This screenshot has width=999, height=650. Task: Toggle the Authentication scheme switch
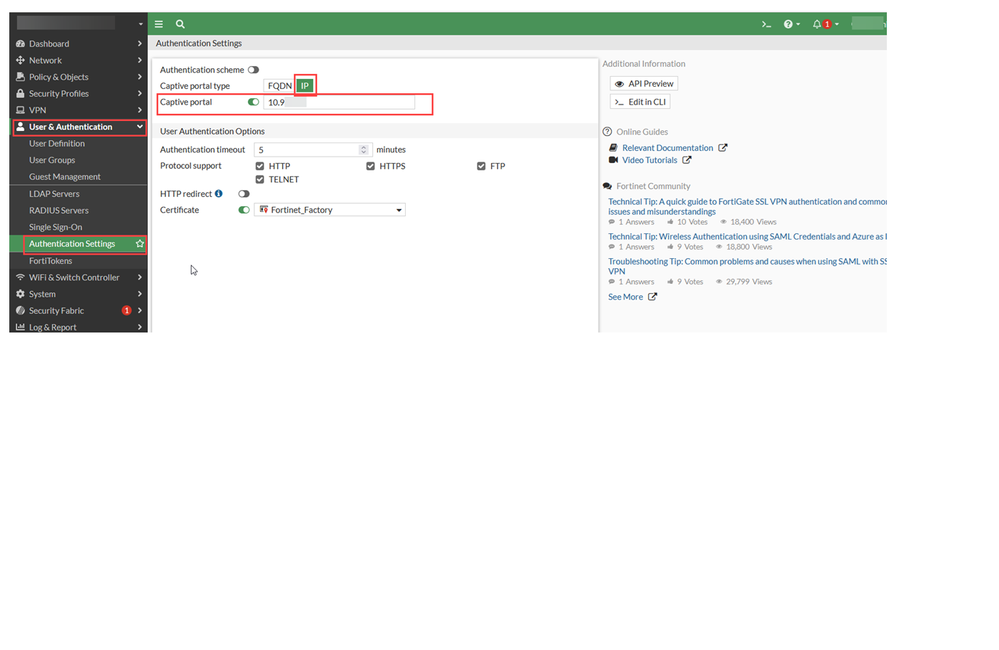tap(253, 70)
